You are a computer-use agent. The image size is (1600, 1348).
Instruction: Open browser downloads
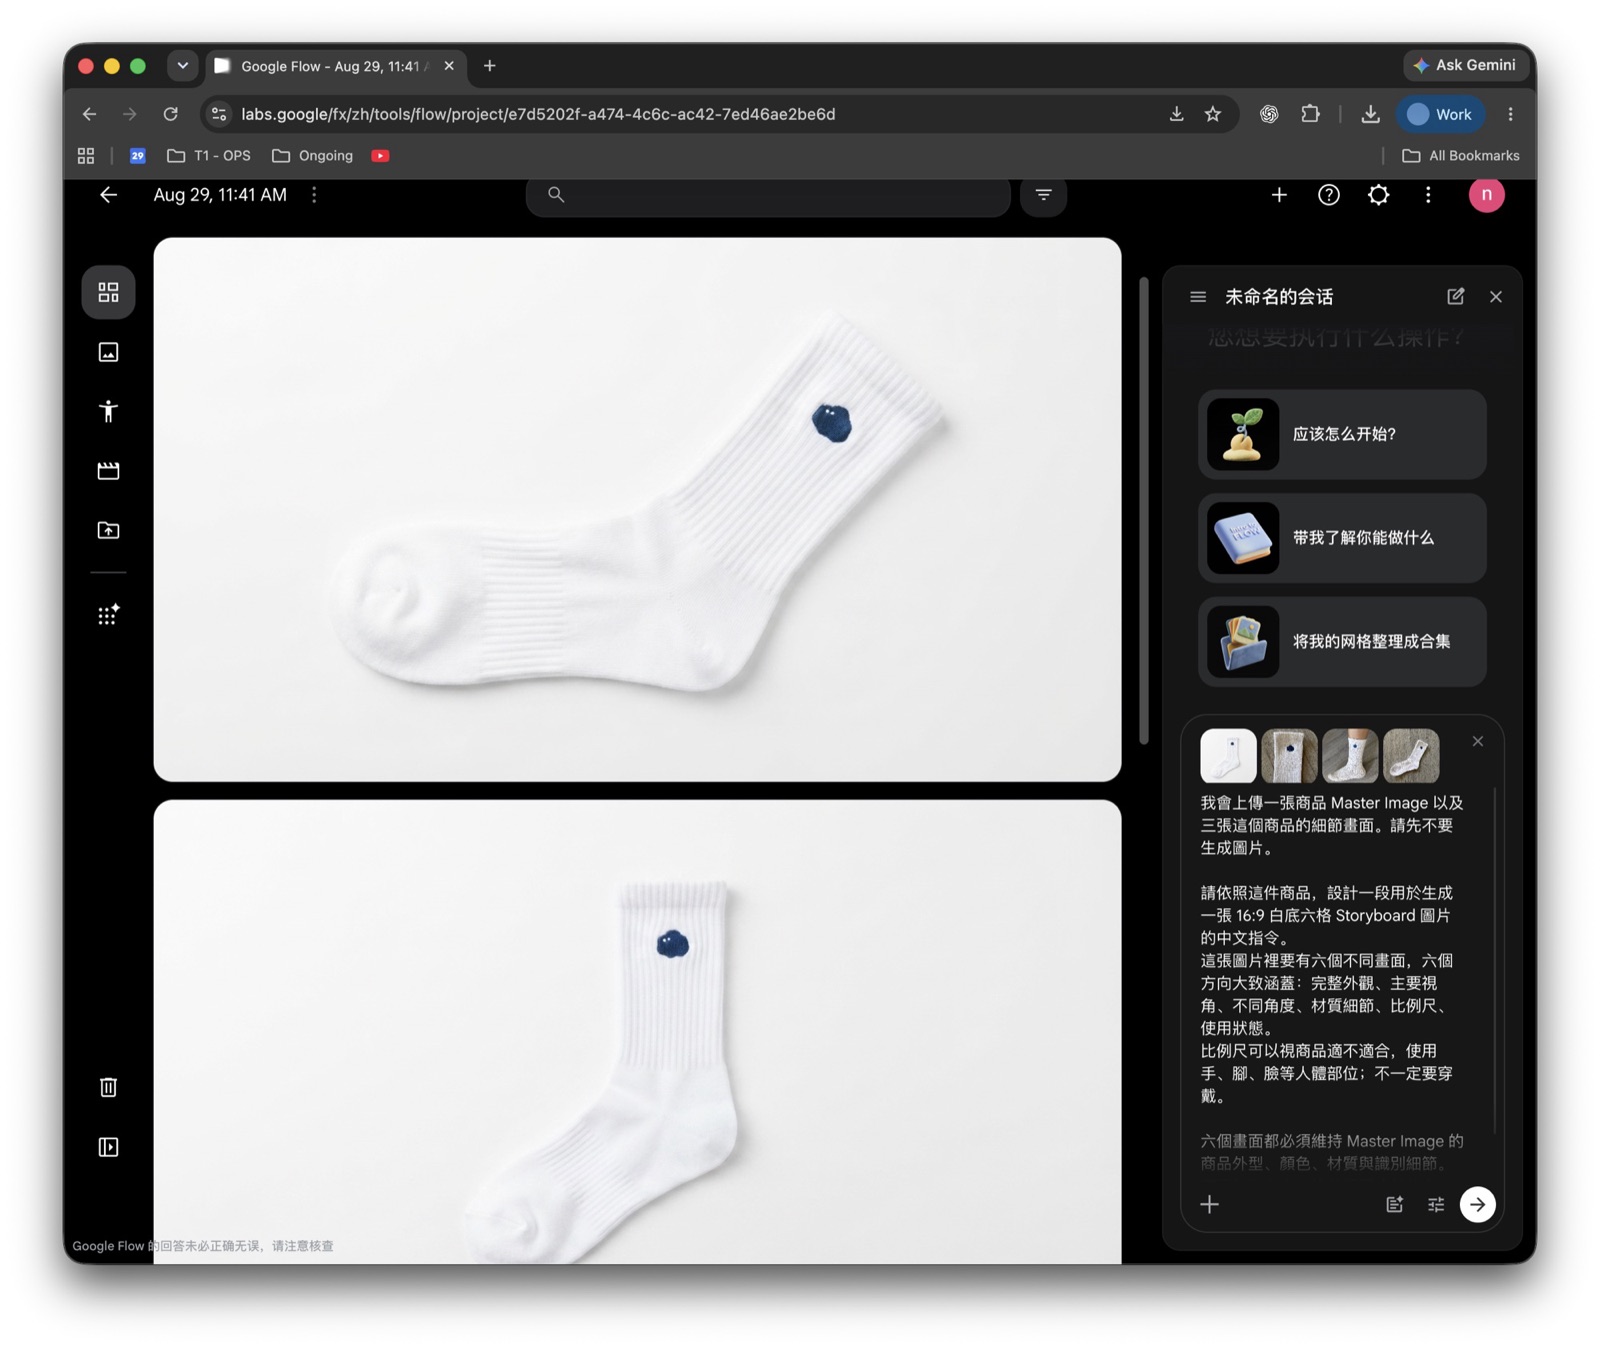tap(1370, 114)
